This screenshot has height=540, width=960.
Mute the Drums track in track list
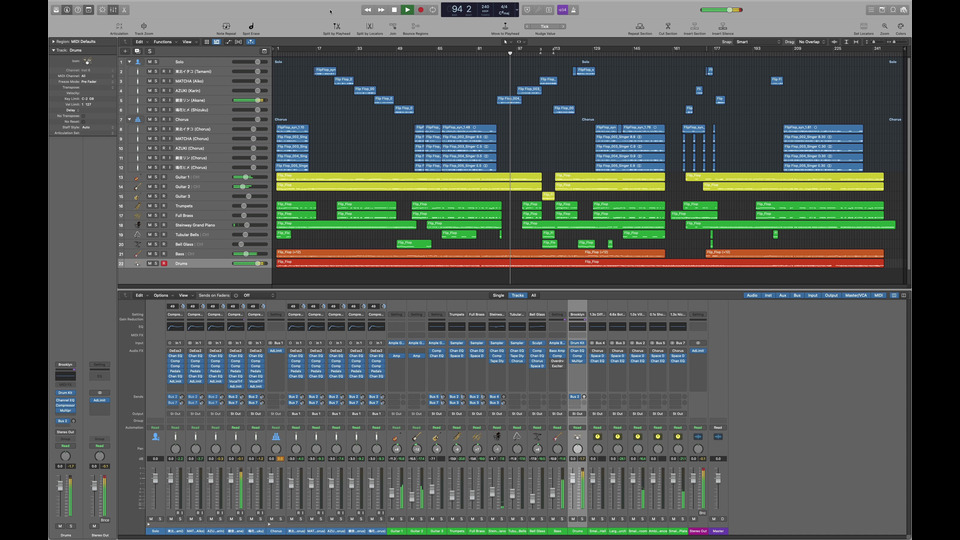[x=149, y=264]
